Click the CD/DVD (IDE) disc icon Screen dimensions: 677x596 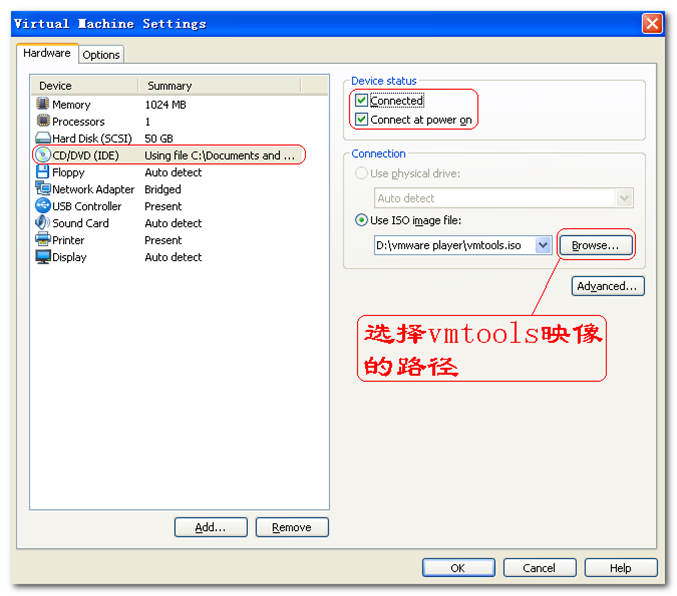(42, 155)
